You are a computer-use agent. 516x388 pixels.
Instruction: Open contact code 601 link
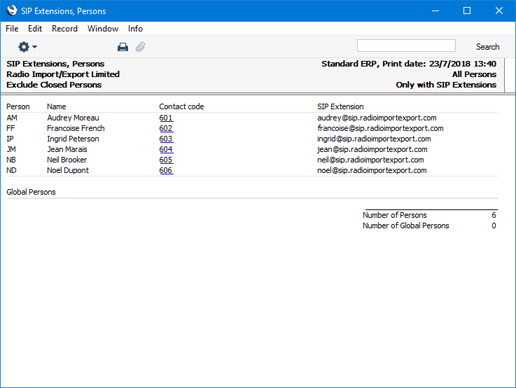click(166, 118)
